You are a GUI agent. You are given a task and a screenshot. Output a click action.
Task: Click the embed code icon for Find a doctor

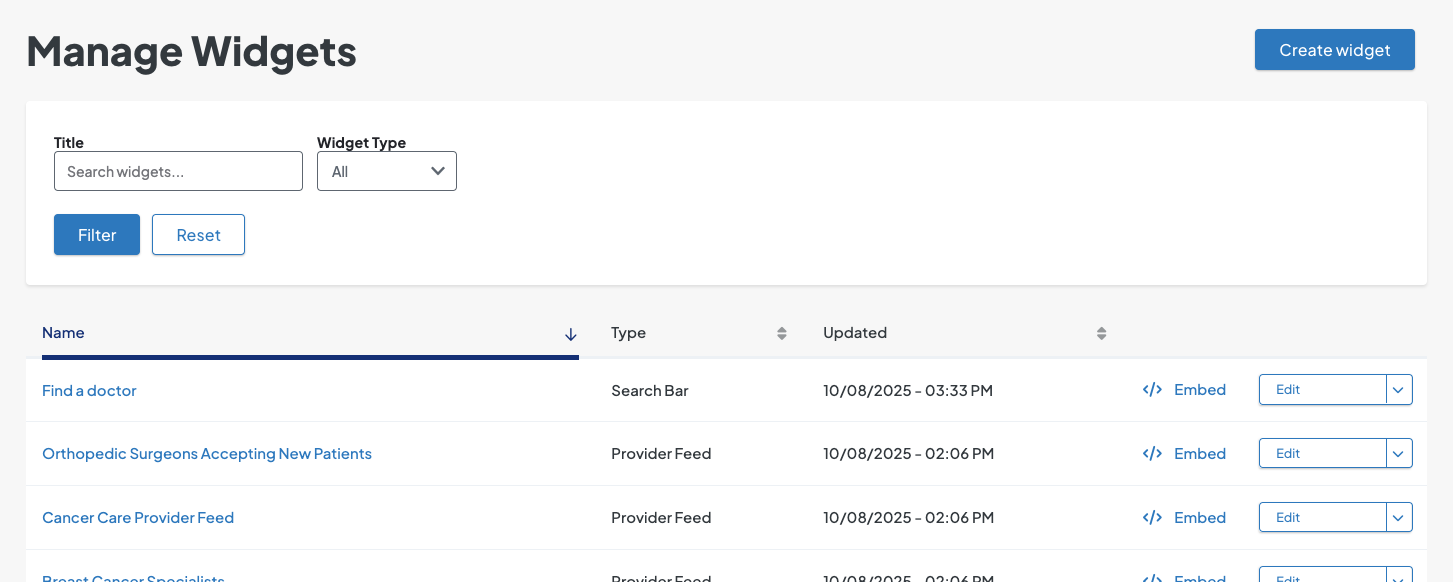pyautogui.click(x=1151, y=390)
